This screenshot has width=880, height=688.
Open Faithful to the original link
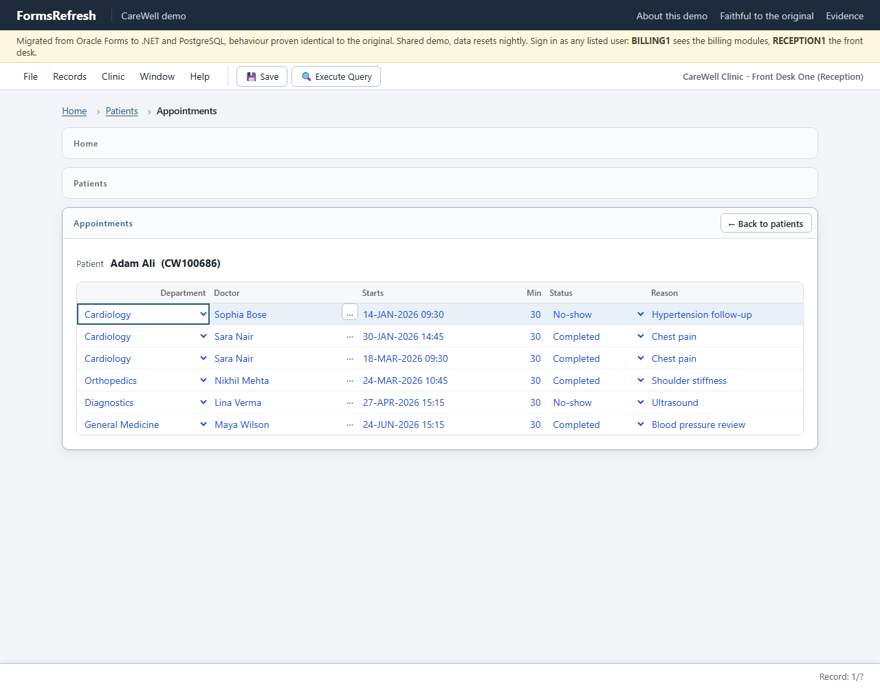point(767,16)
